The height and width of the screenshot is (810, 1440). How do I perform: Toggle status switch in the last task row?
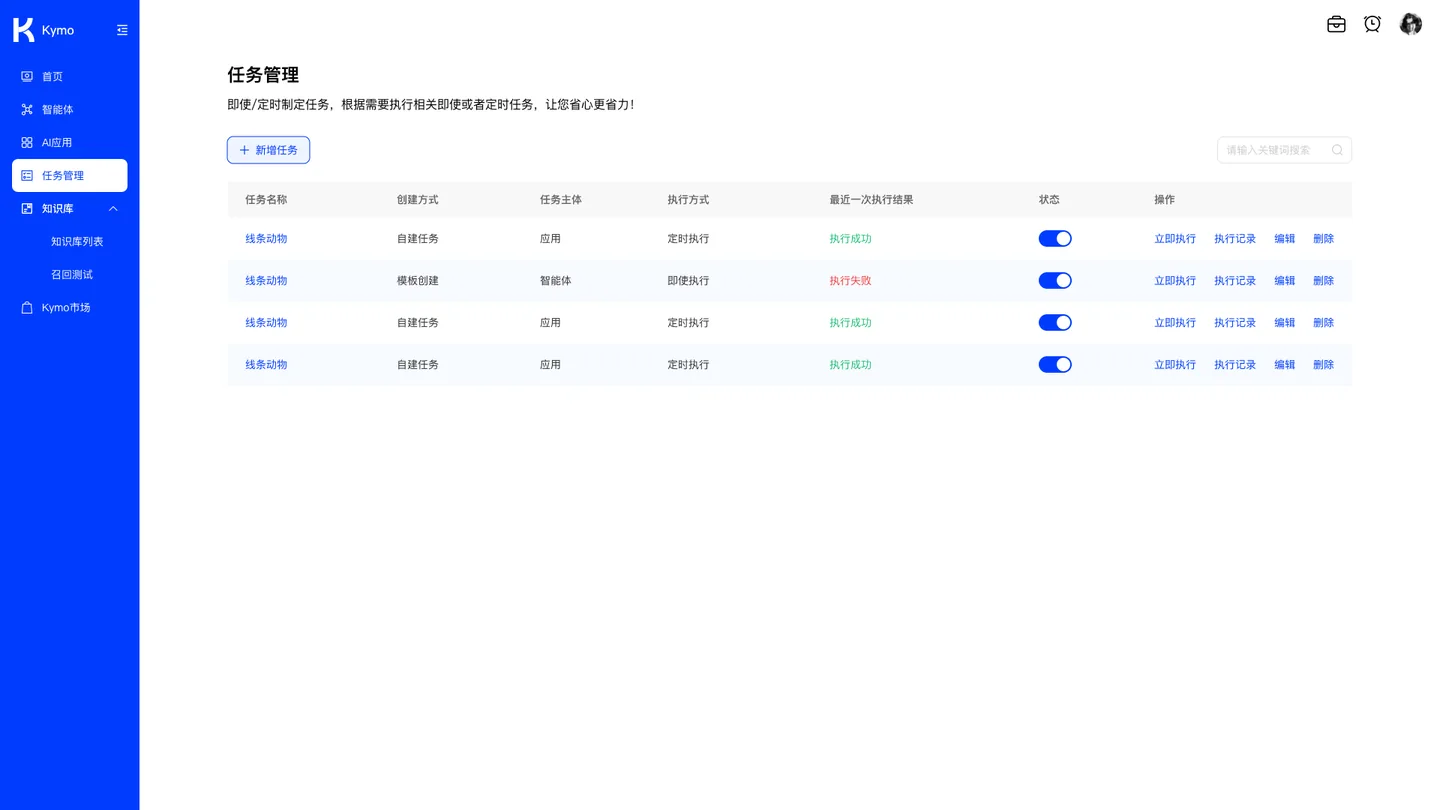coord(1055,364)
